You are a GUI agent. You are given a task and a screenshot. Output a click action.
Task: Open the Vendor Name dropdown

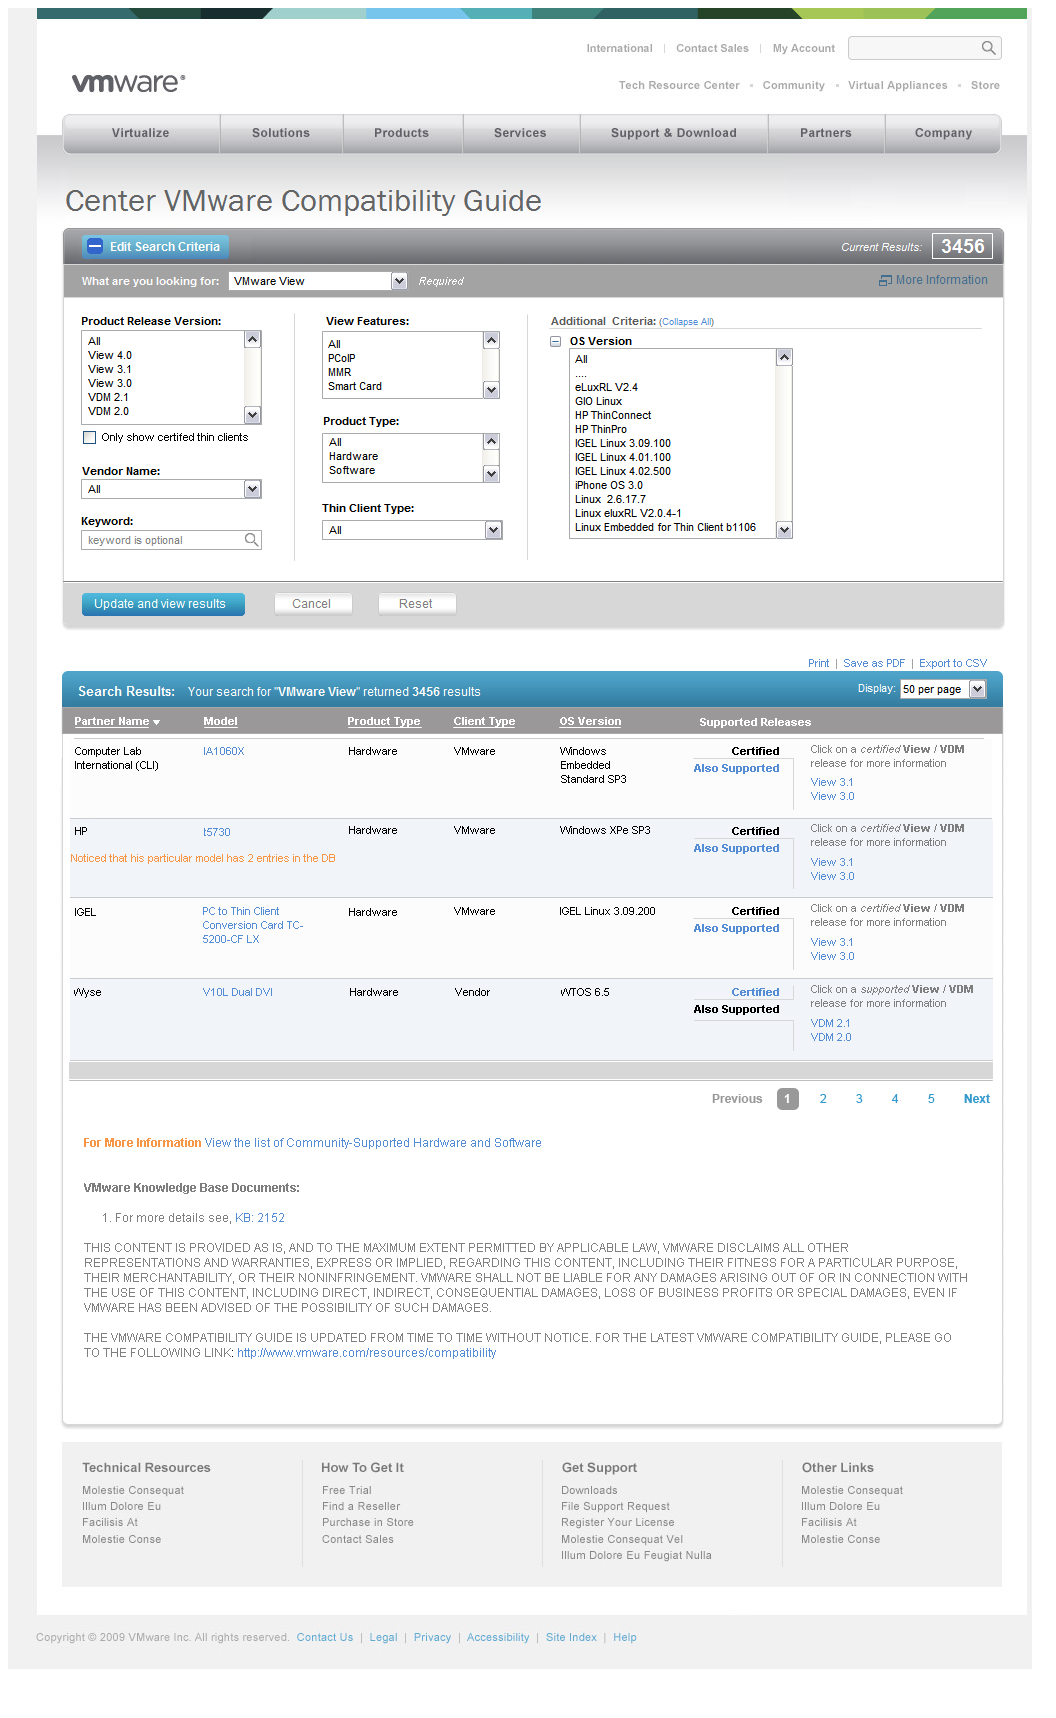[x=252, y=489]
